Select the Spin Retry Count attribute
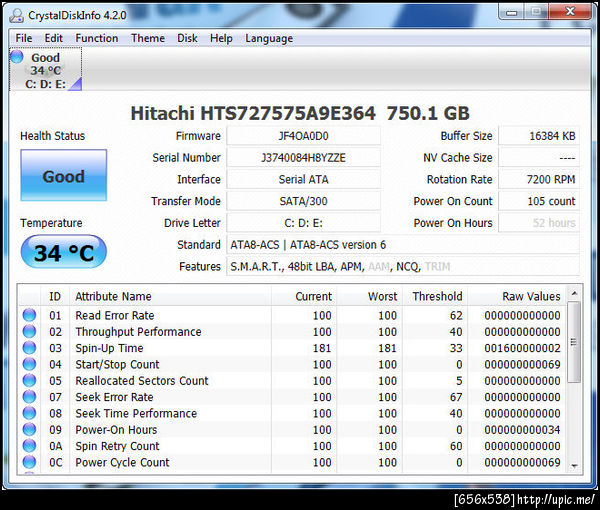The image size is (600, 510). [x=117, y=446]
